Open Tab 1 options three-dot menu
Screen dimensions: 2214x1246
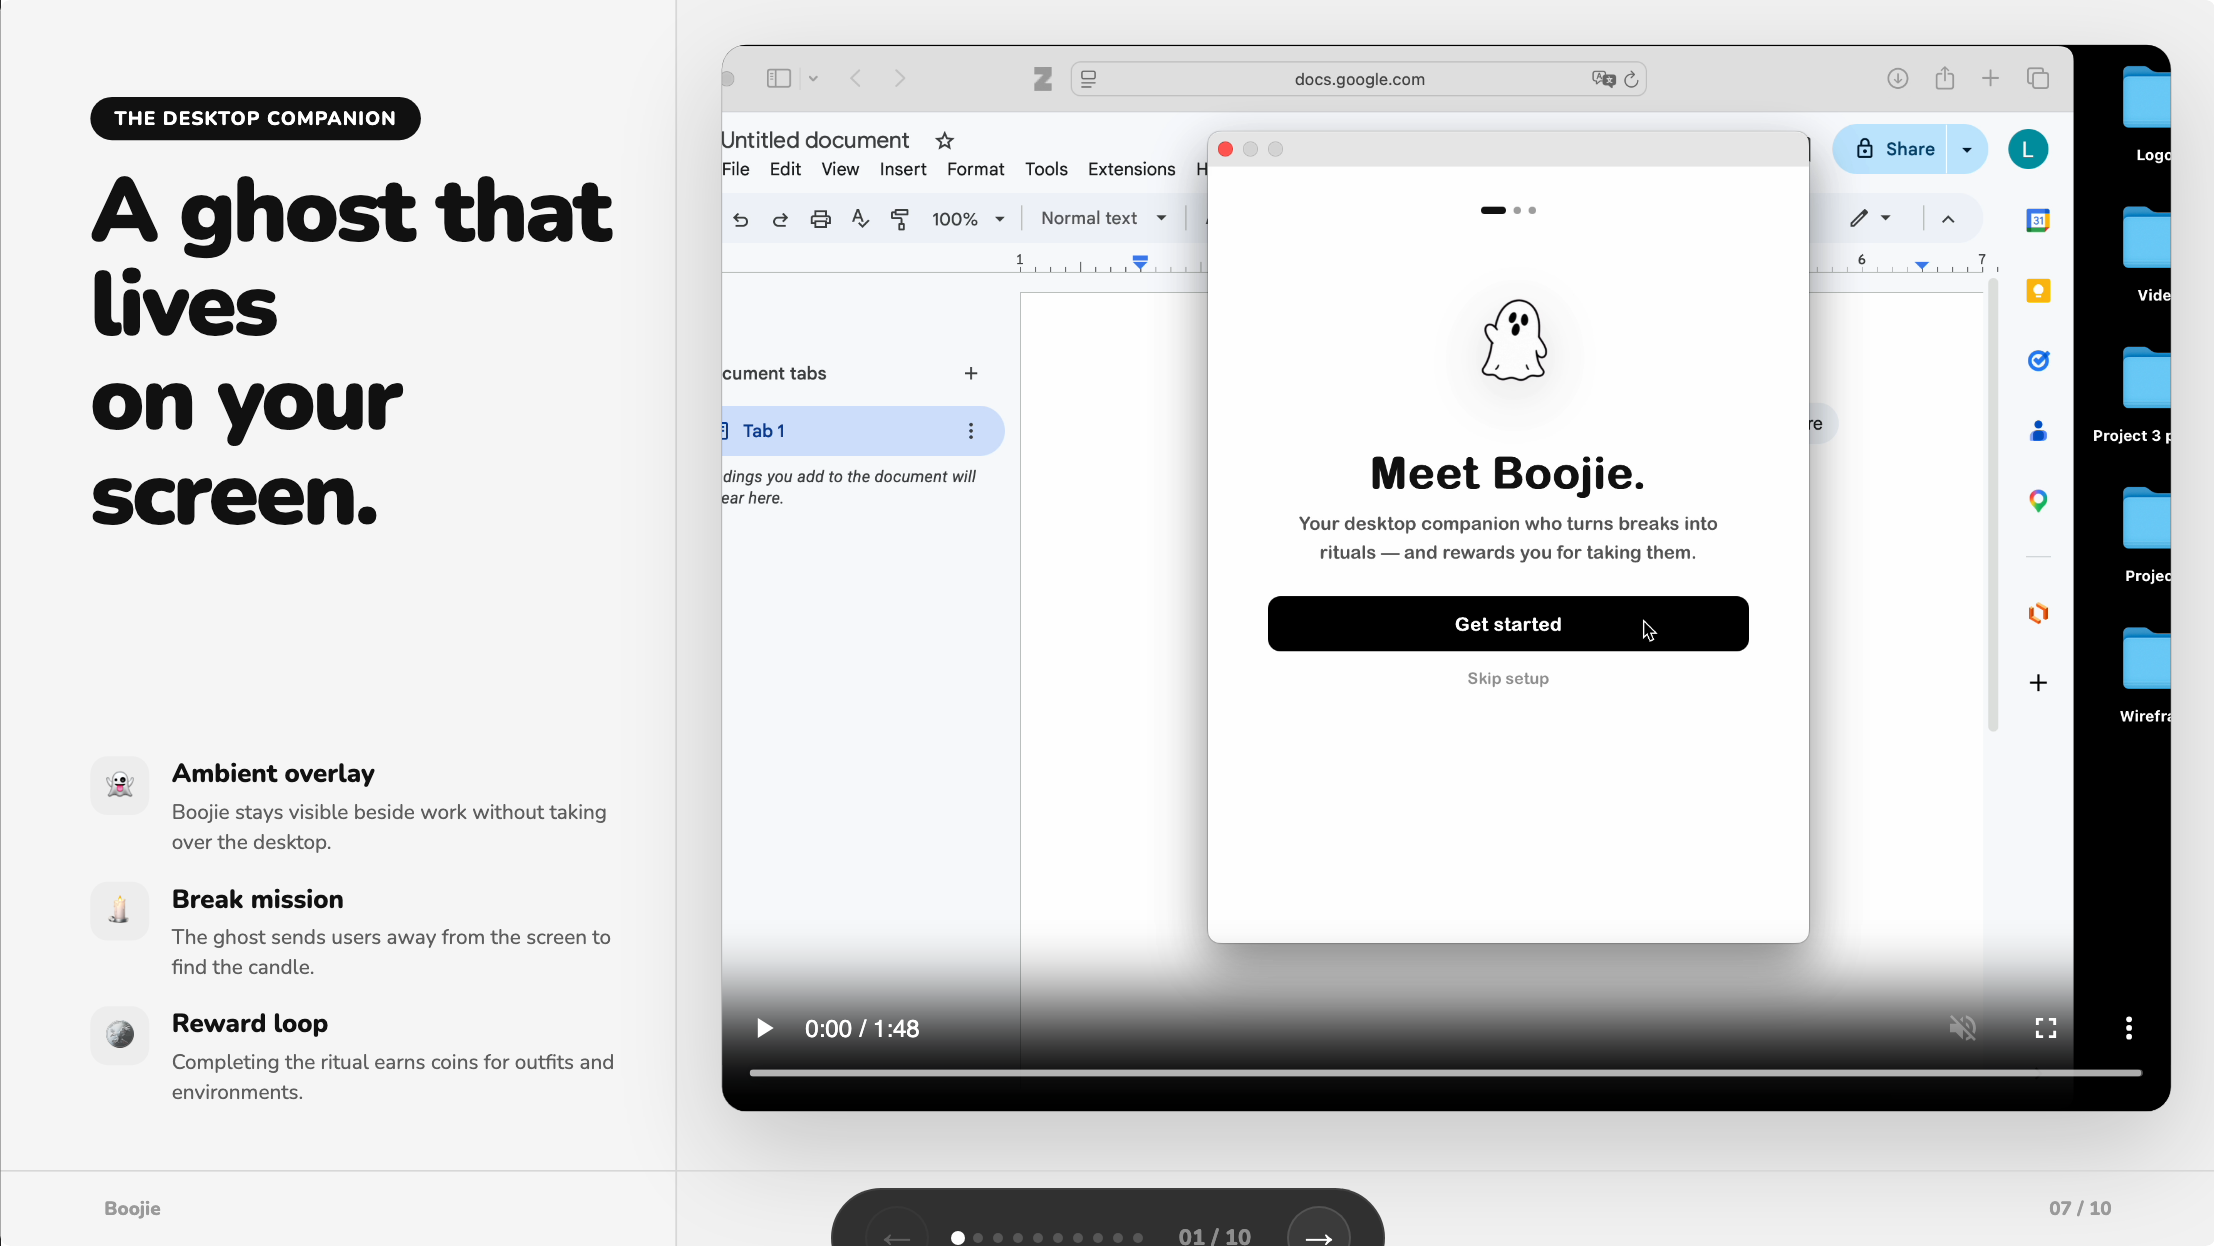tap(970, 431)
